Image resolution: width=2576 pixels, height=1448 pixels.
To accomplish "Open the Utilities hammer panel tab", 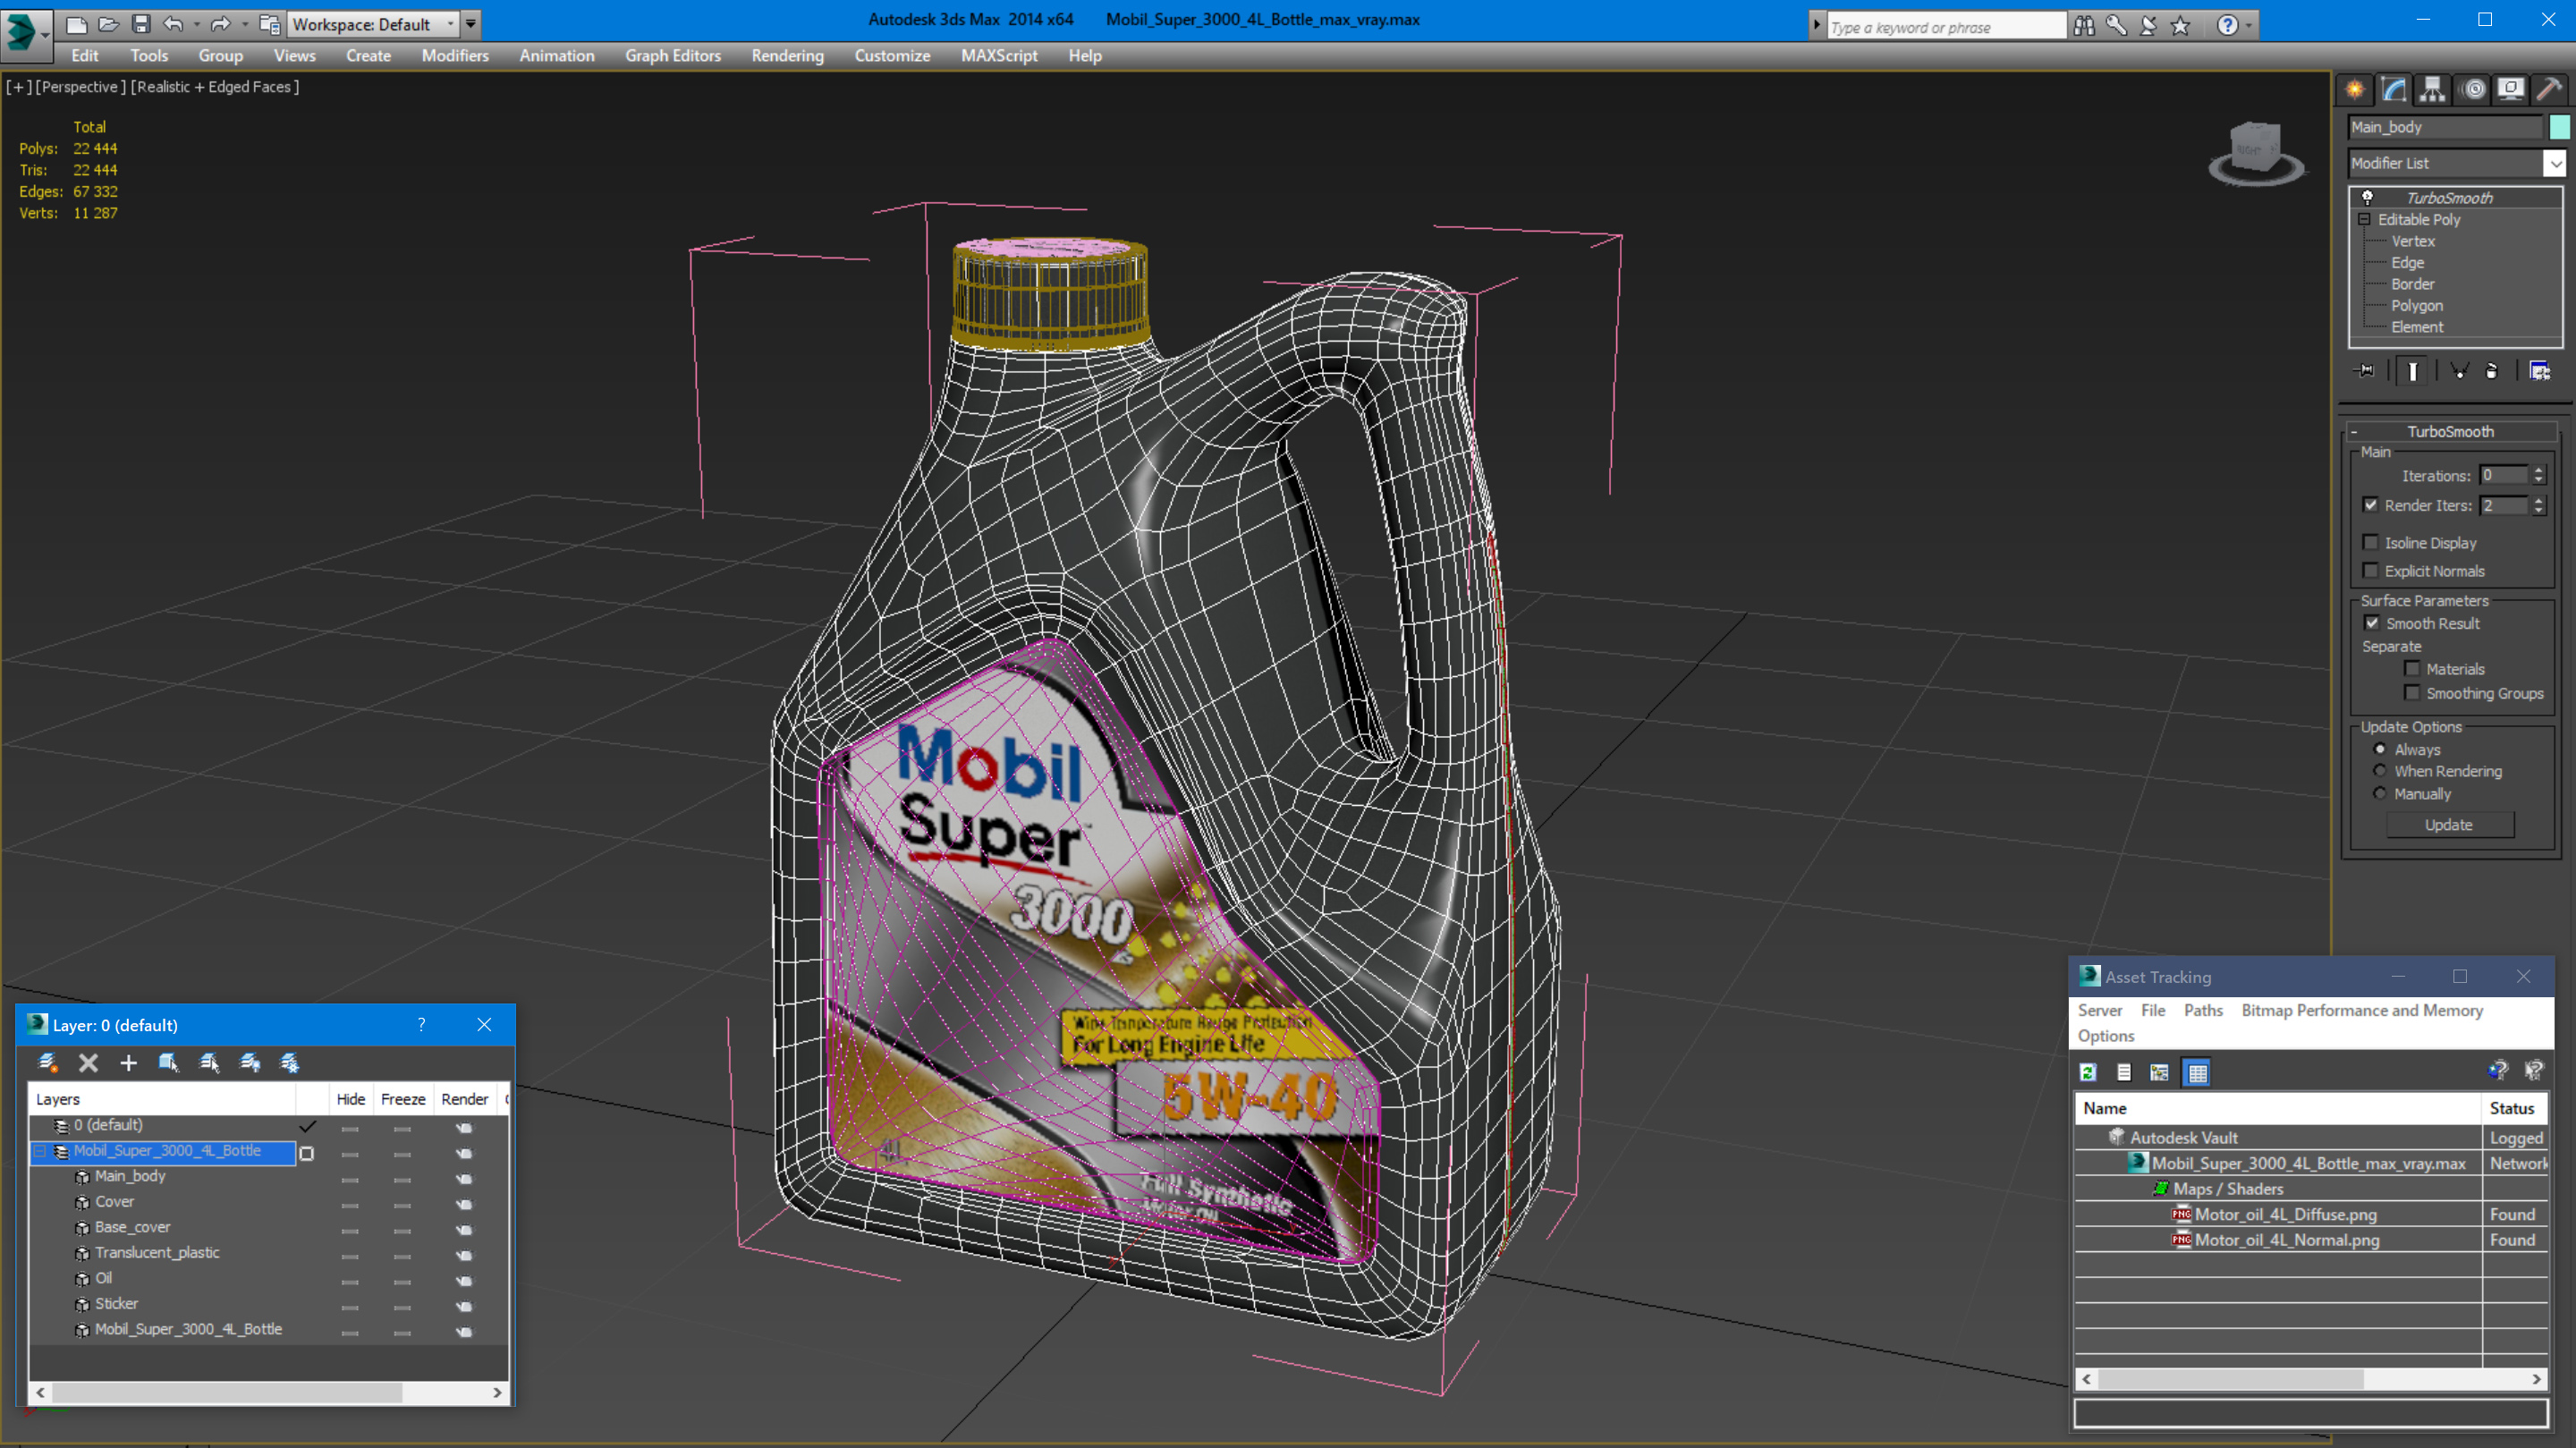I will pyautogui.click(x=2550, y=90).
